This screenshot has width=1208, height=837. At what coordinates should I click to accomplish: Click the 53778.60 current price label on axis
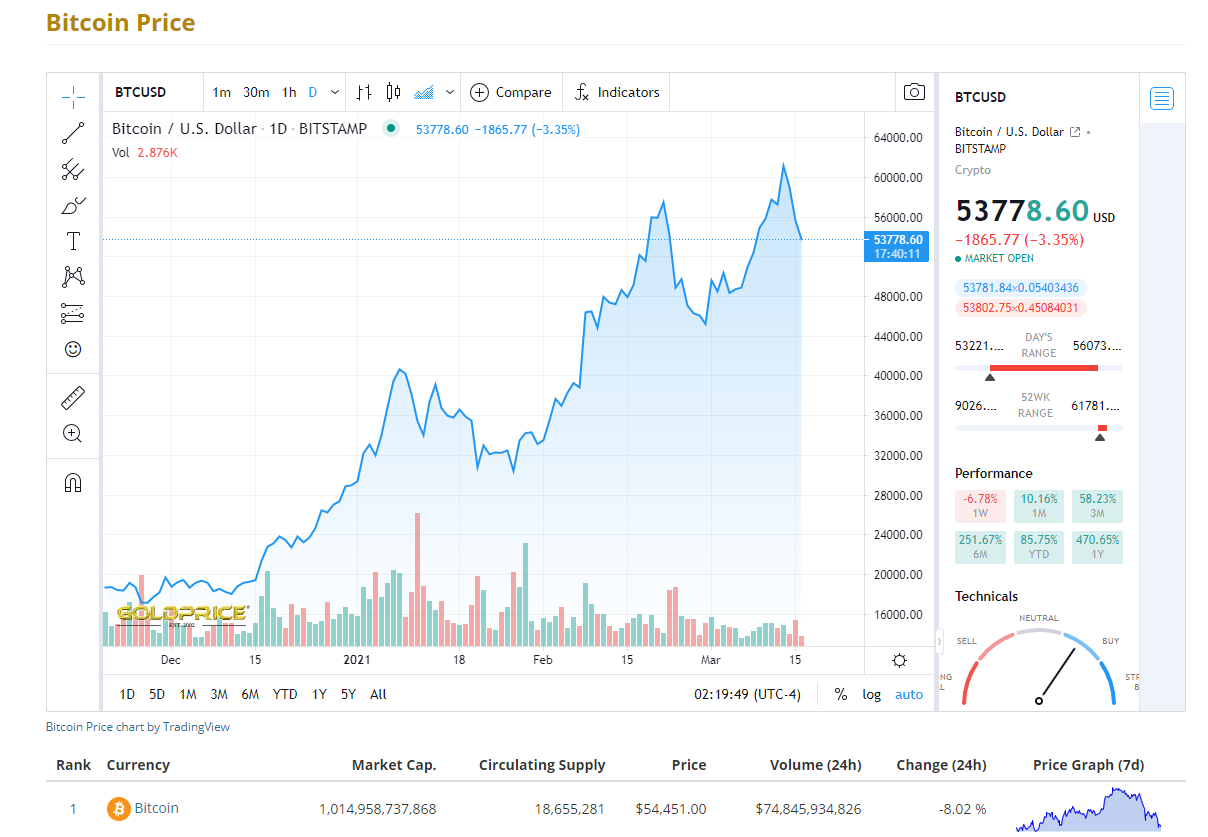pyautogui.click(x=897, y=246)
